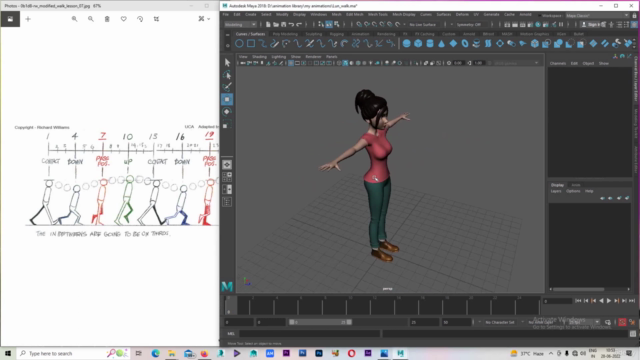
Task: Open the Deform menu in Maya
Action: tap(462, 14)
